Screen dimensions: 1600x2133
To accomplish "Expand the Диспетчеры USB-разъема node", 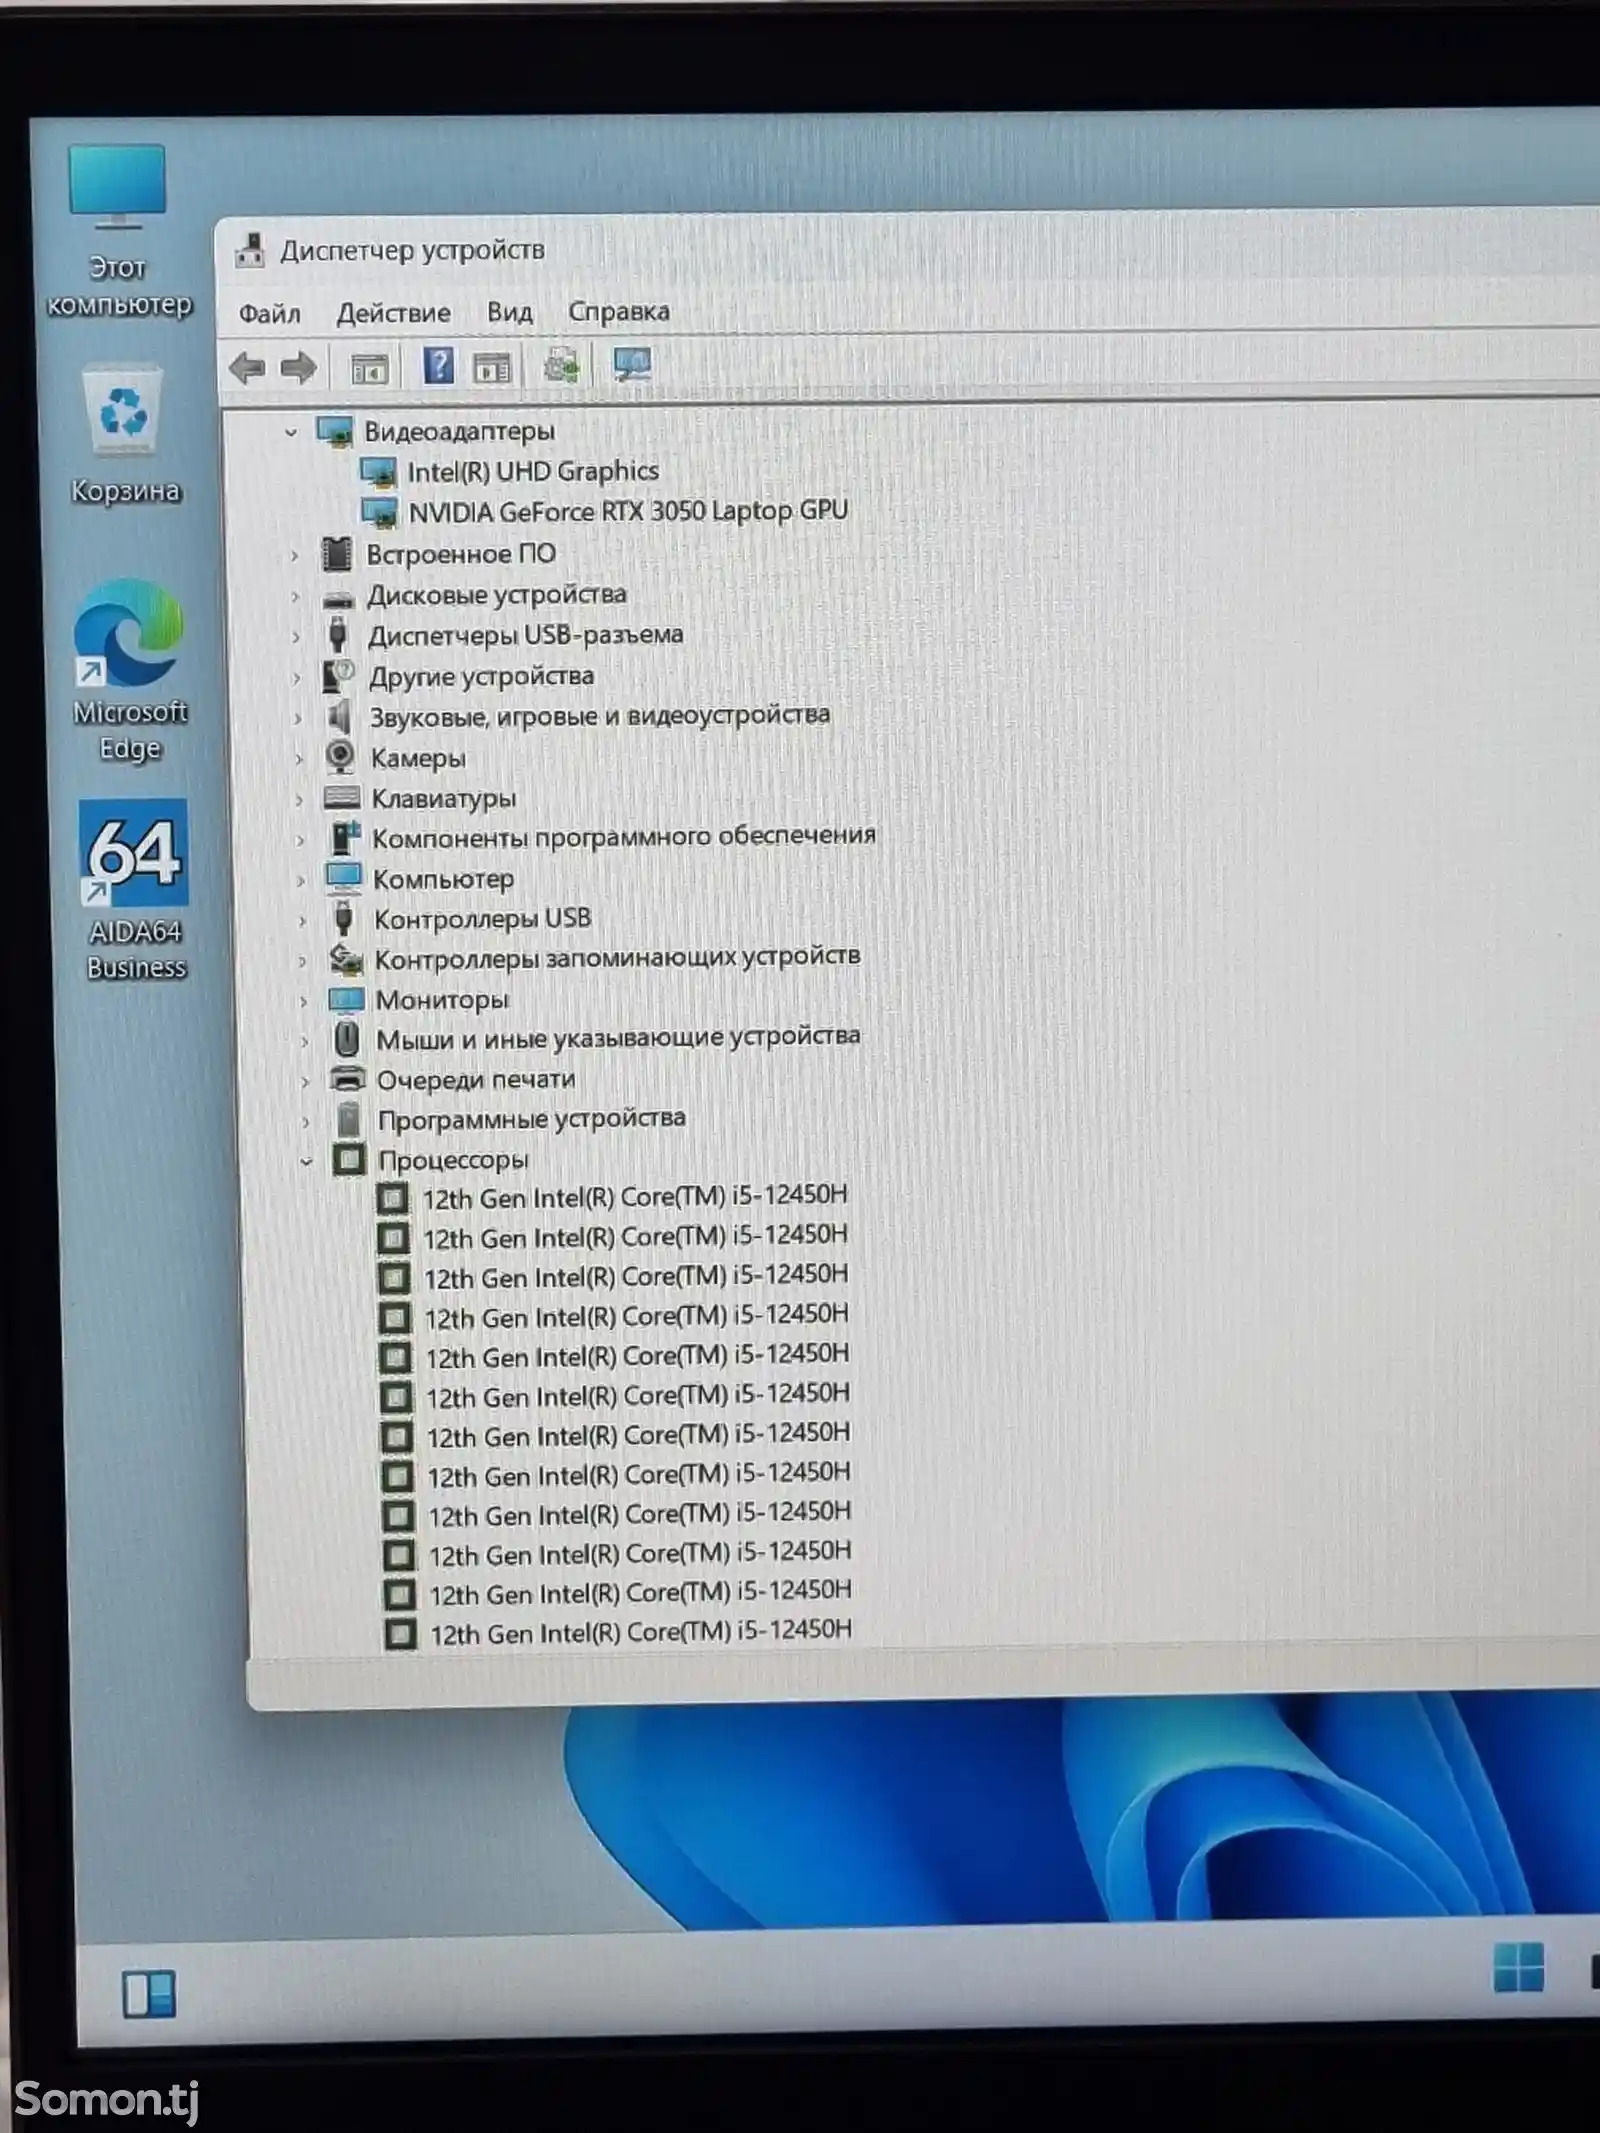I will [295, 637].
